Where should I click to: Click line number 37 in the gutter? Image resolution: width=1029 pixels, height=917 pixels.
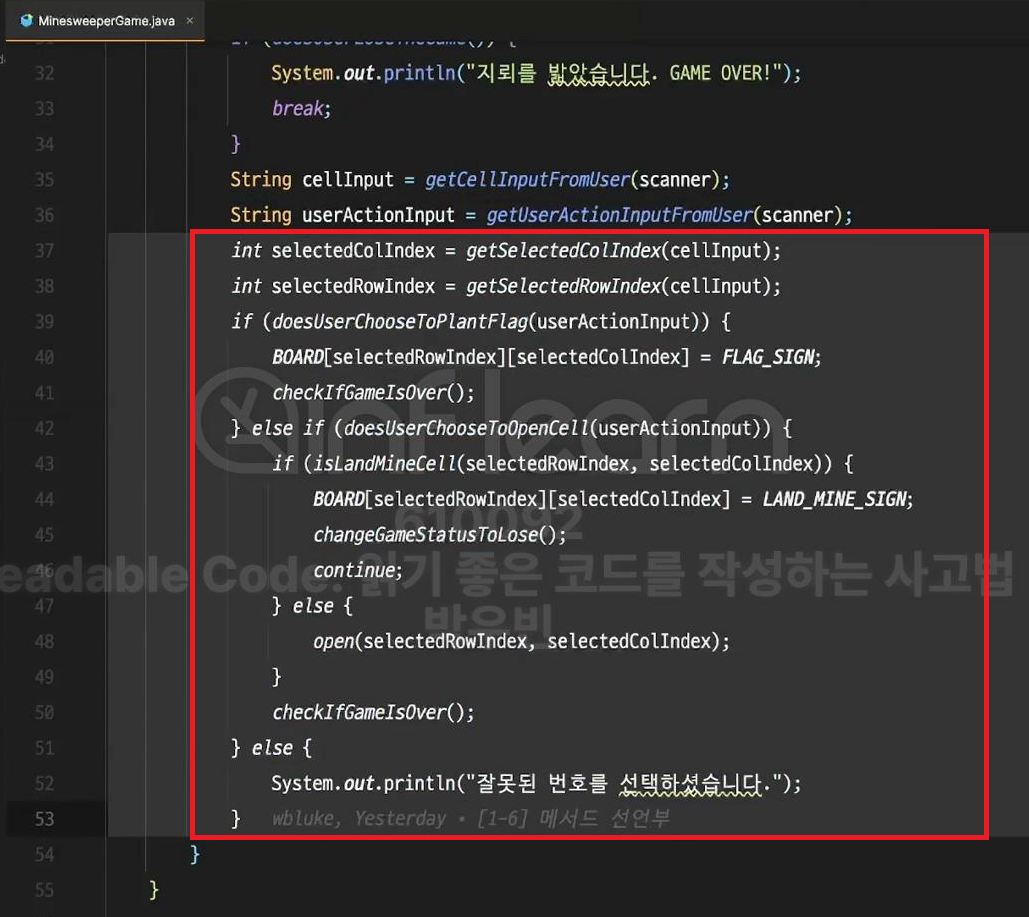(44, 251)
